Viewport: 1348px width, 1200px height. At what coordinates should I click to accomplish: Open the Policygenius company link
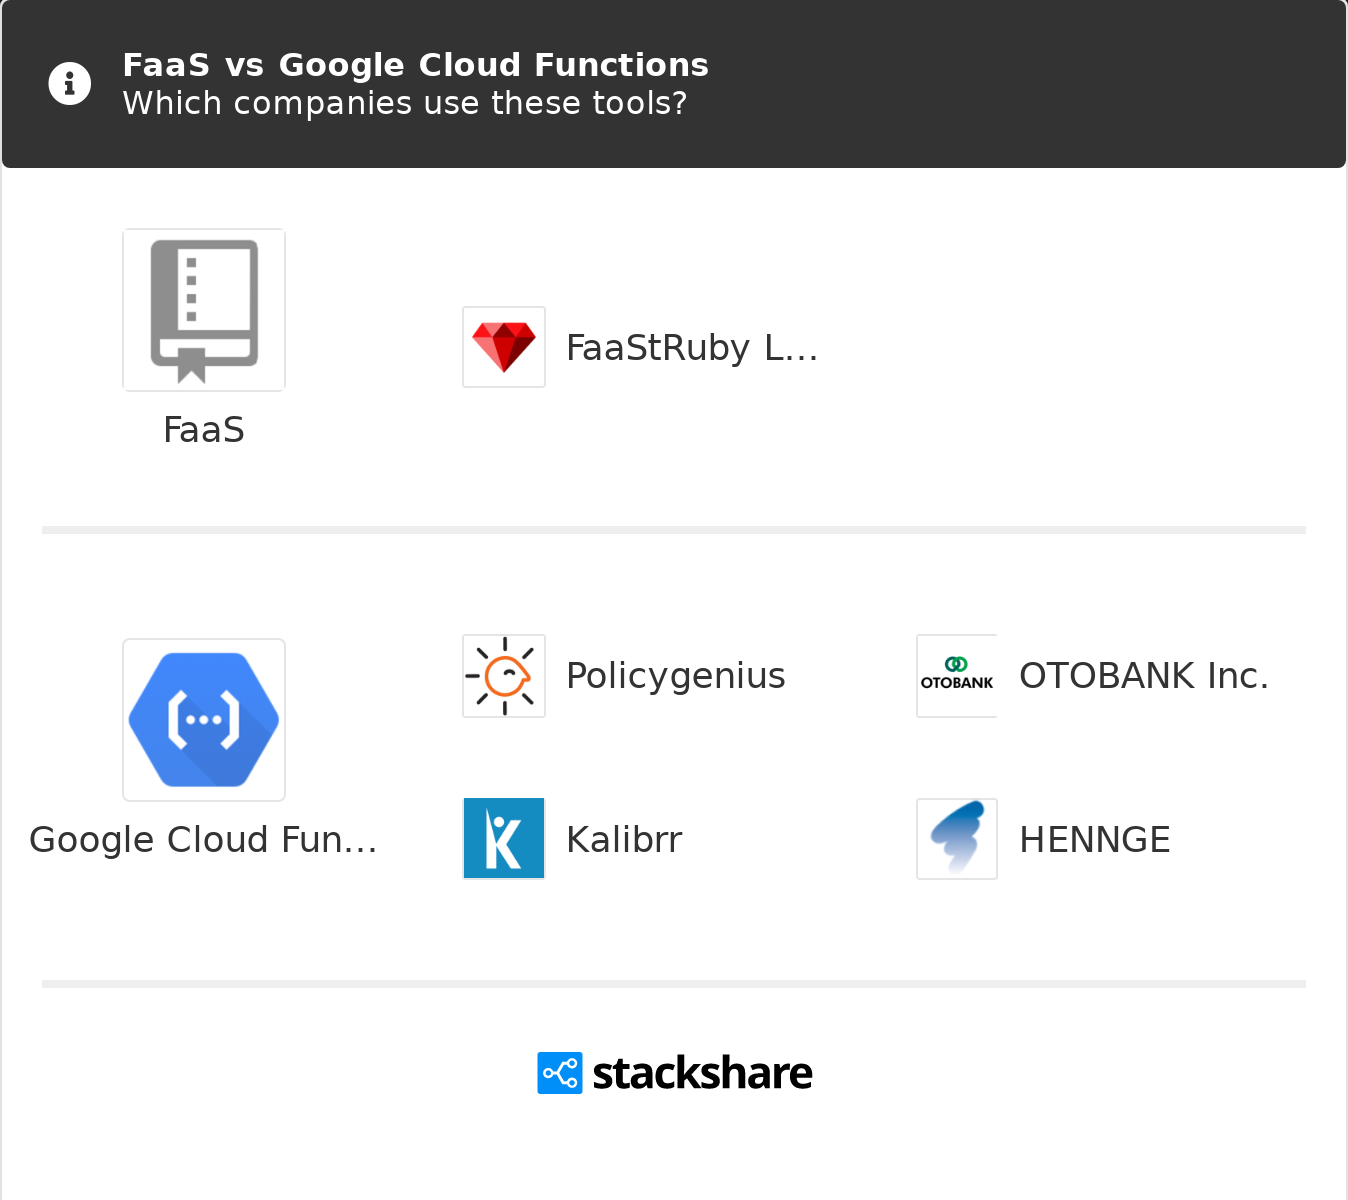[x=676, y=676]
